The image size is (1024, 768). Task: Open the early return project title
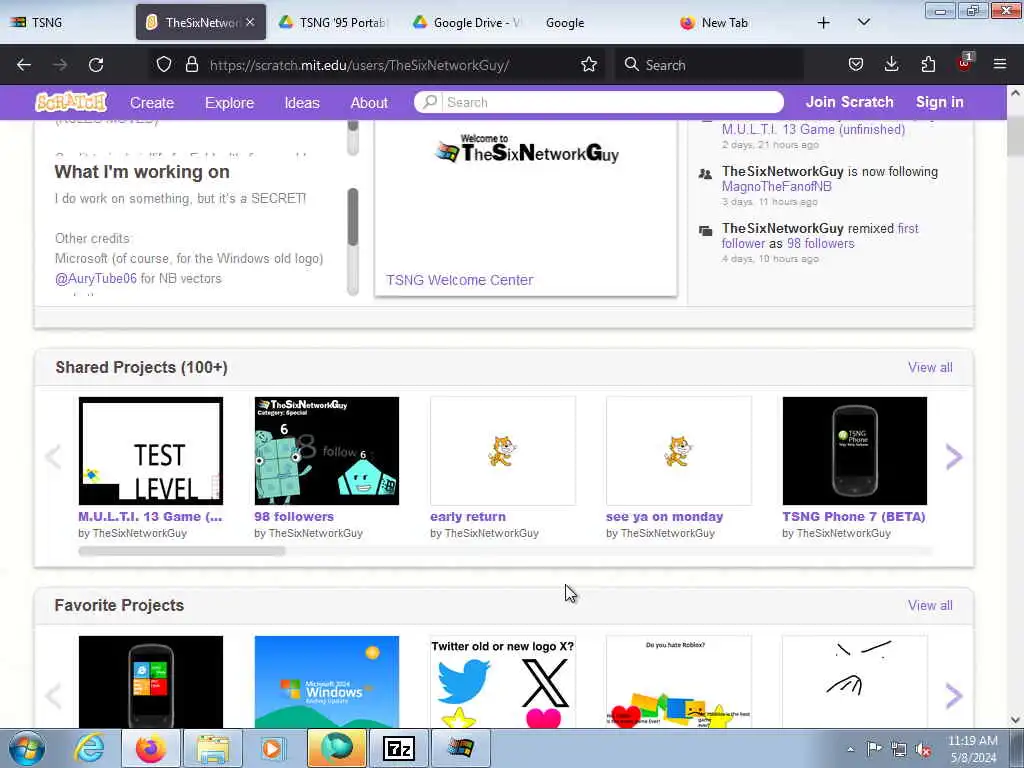click(x=468, y=517)
